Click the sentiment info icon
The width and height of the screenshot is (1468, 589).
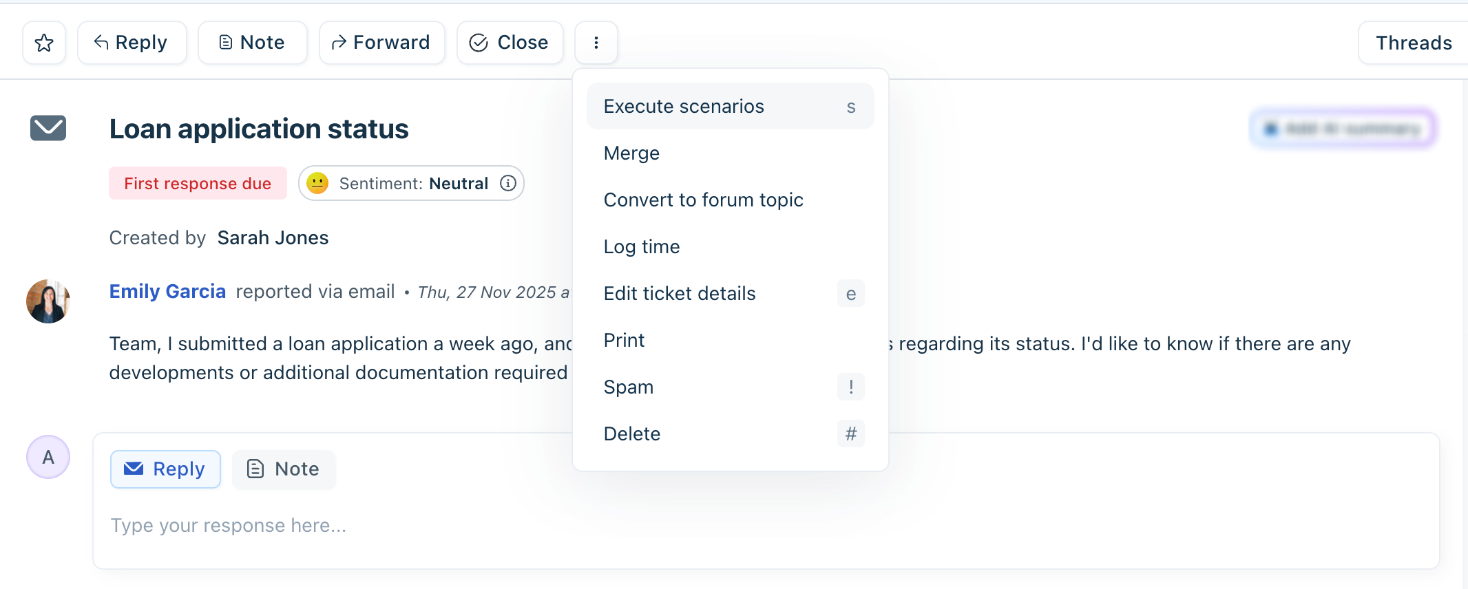click(508, 184)
